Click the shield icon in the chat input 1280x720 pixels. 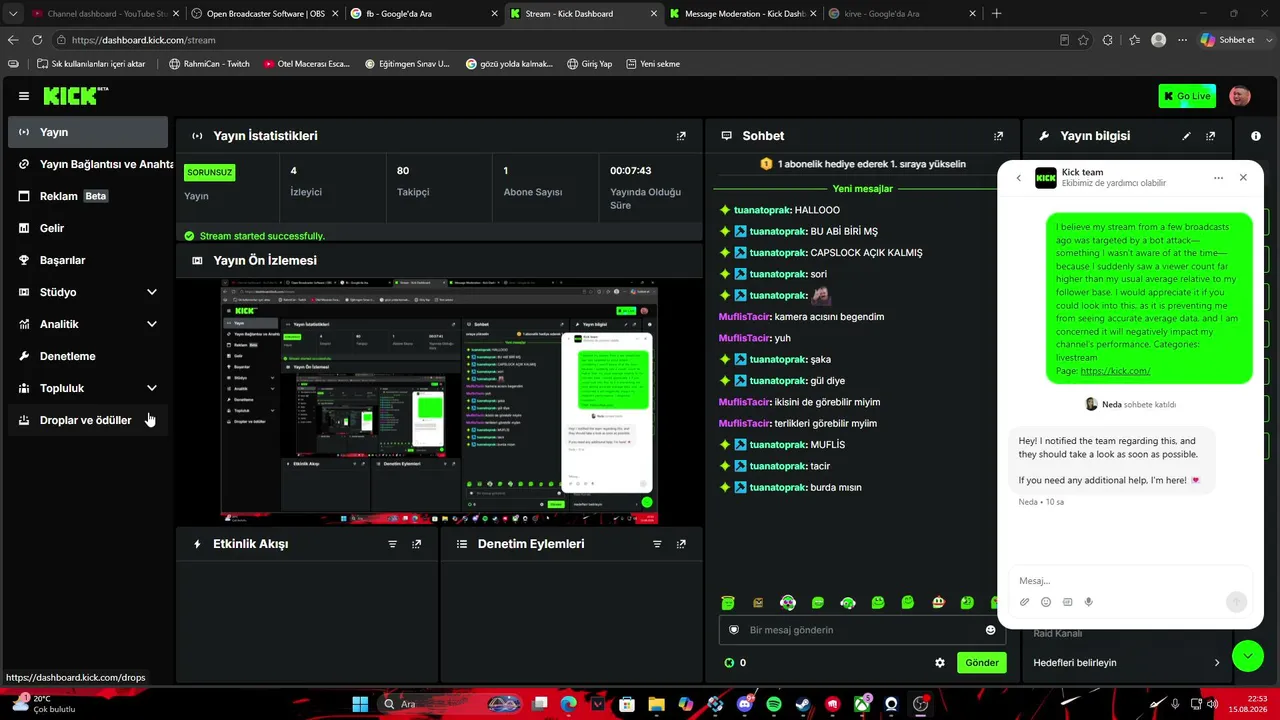click(734, 630)
